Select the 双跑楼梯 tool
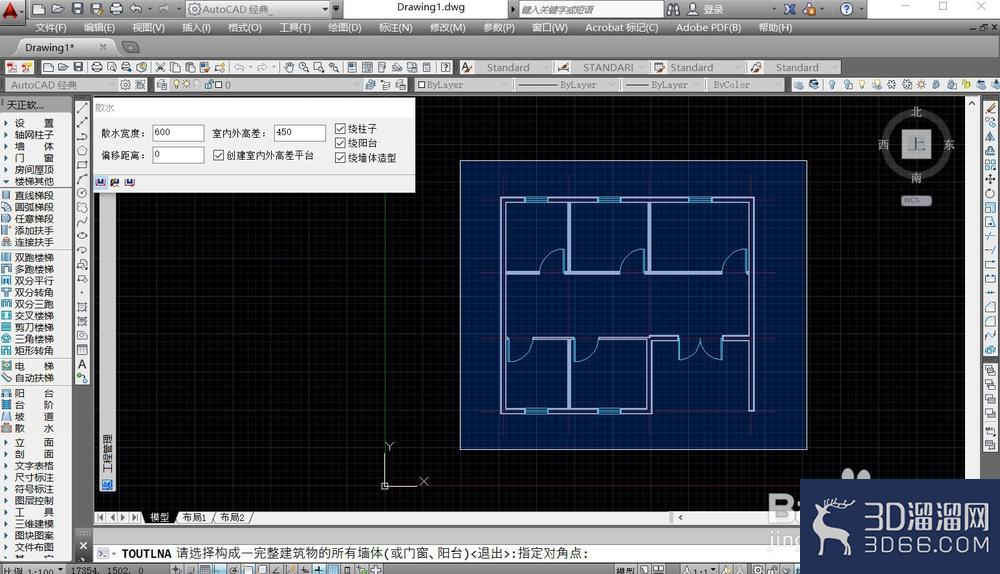Viewport: 1000px width, 574px height. click(x=28, y=258)
